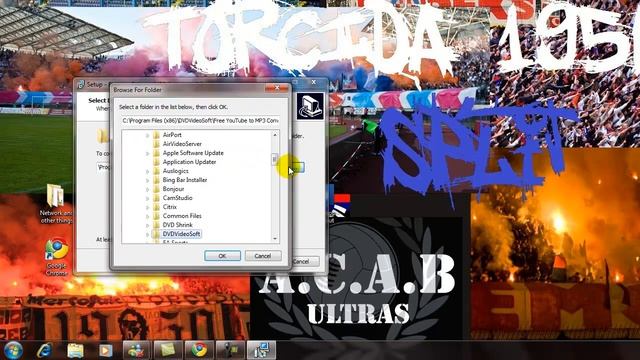
Task: Click the Setup installer taskbar icon
Action: [x=261, y=350]
